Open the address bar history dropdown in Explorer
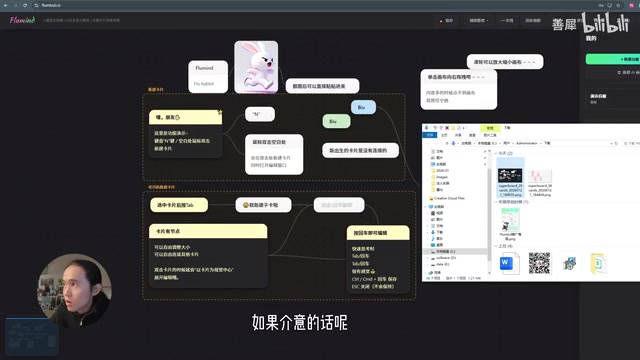640x360 pixels. (x=611, y=143)
